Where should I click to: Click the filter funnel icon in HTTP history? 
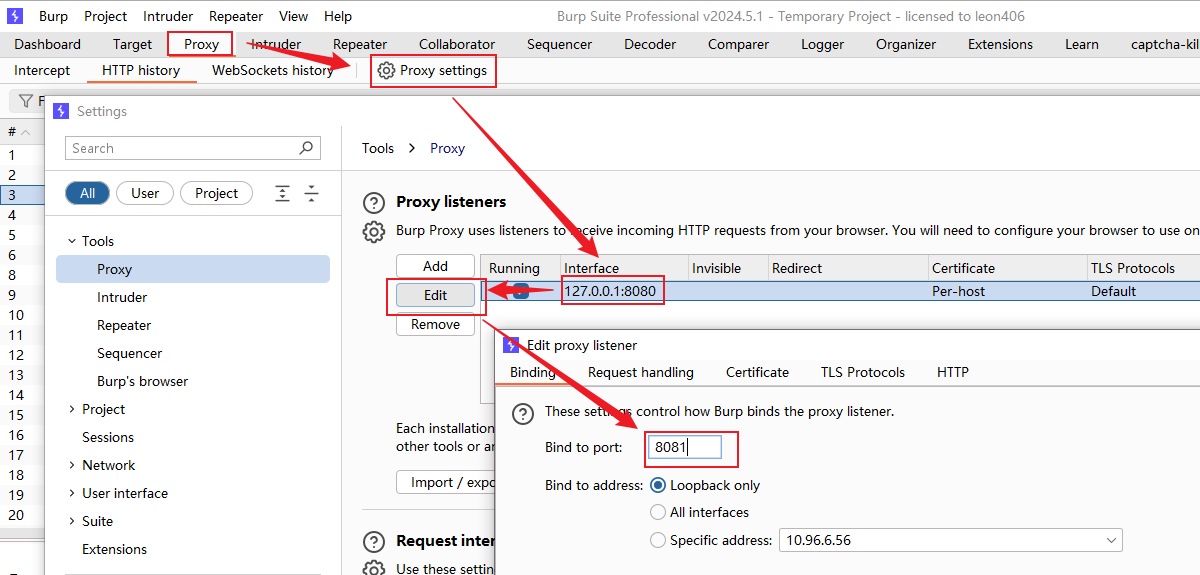(x=26, y=101)
